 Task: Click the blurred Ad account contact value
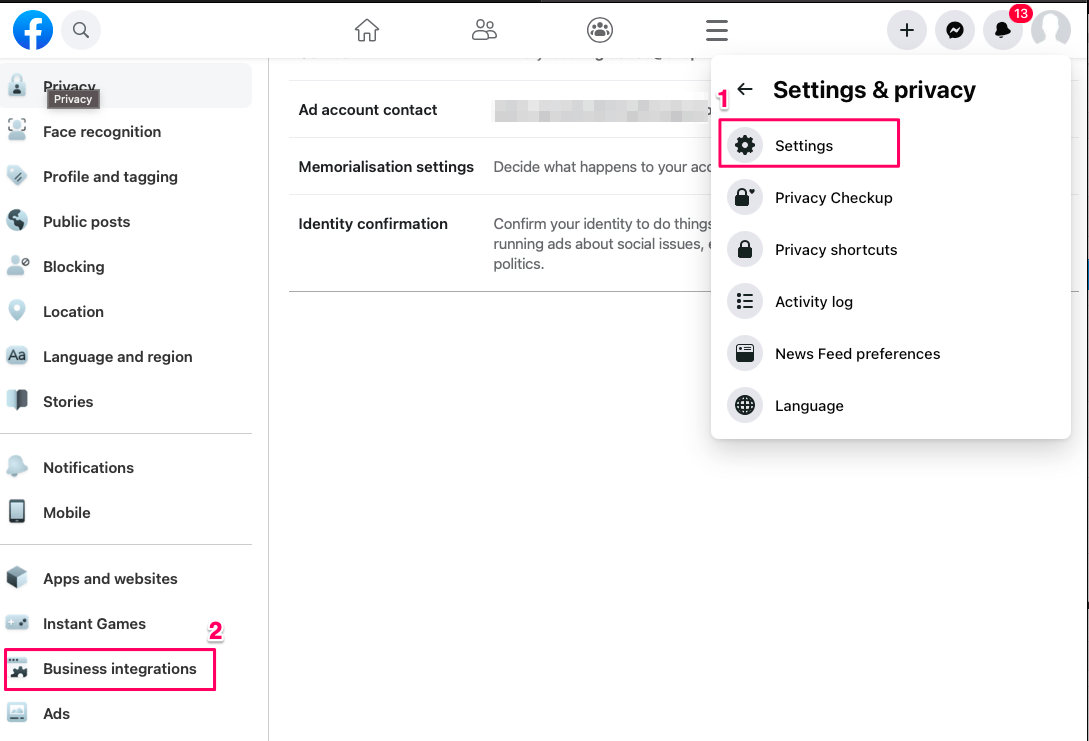coord(602,110)
